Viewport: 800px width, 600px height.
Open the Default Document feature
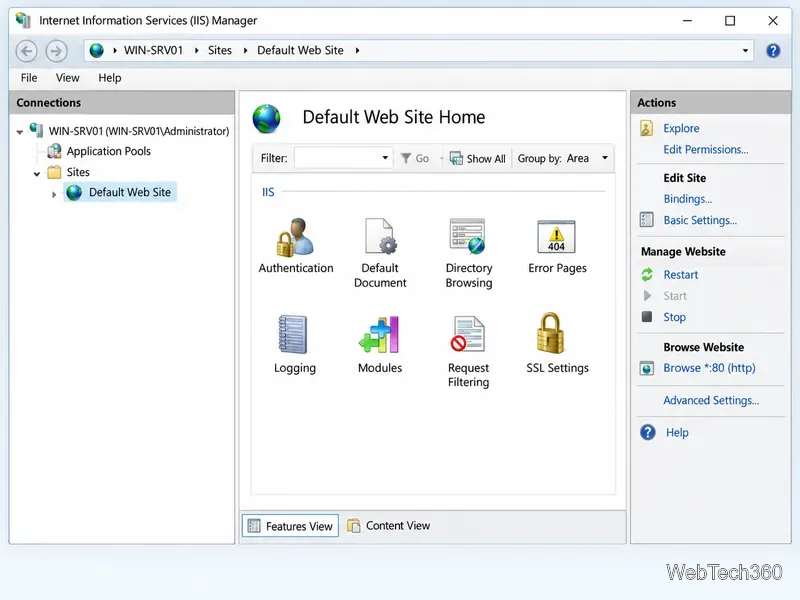point(380,253)
